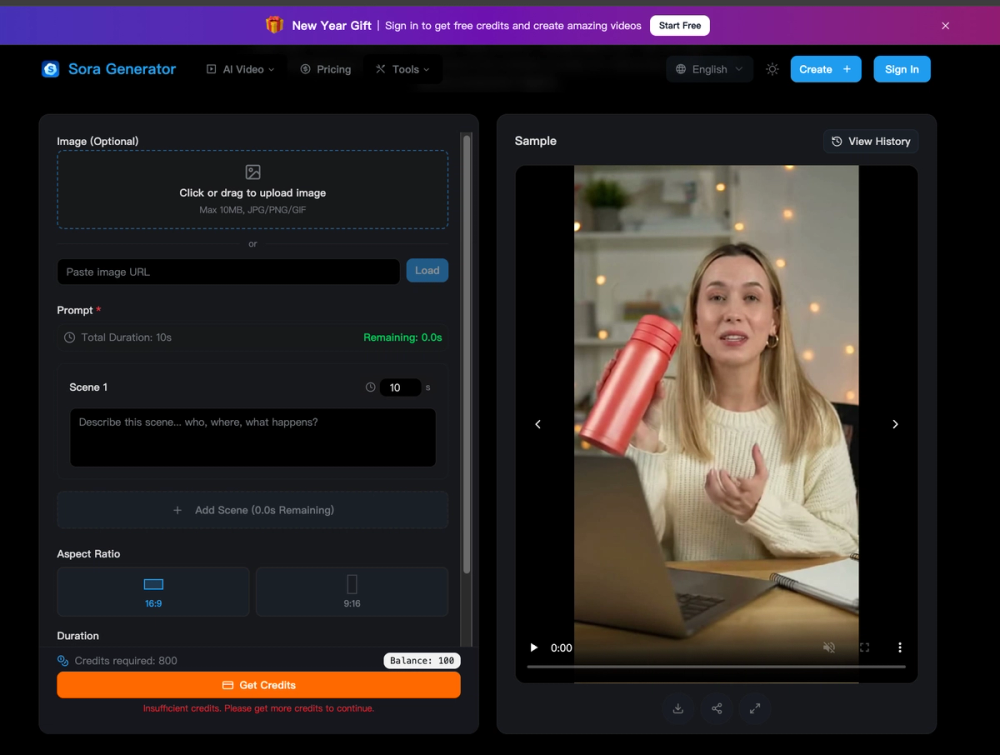Select the 16:9 aspect ratio

pos(152,591)
